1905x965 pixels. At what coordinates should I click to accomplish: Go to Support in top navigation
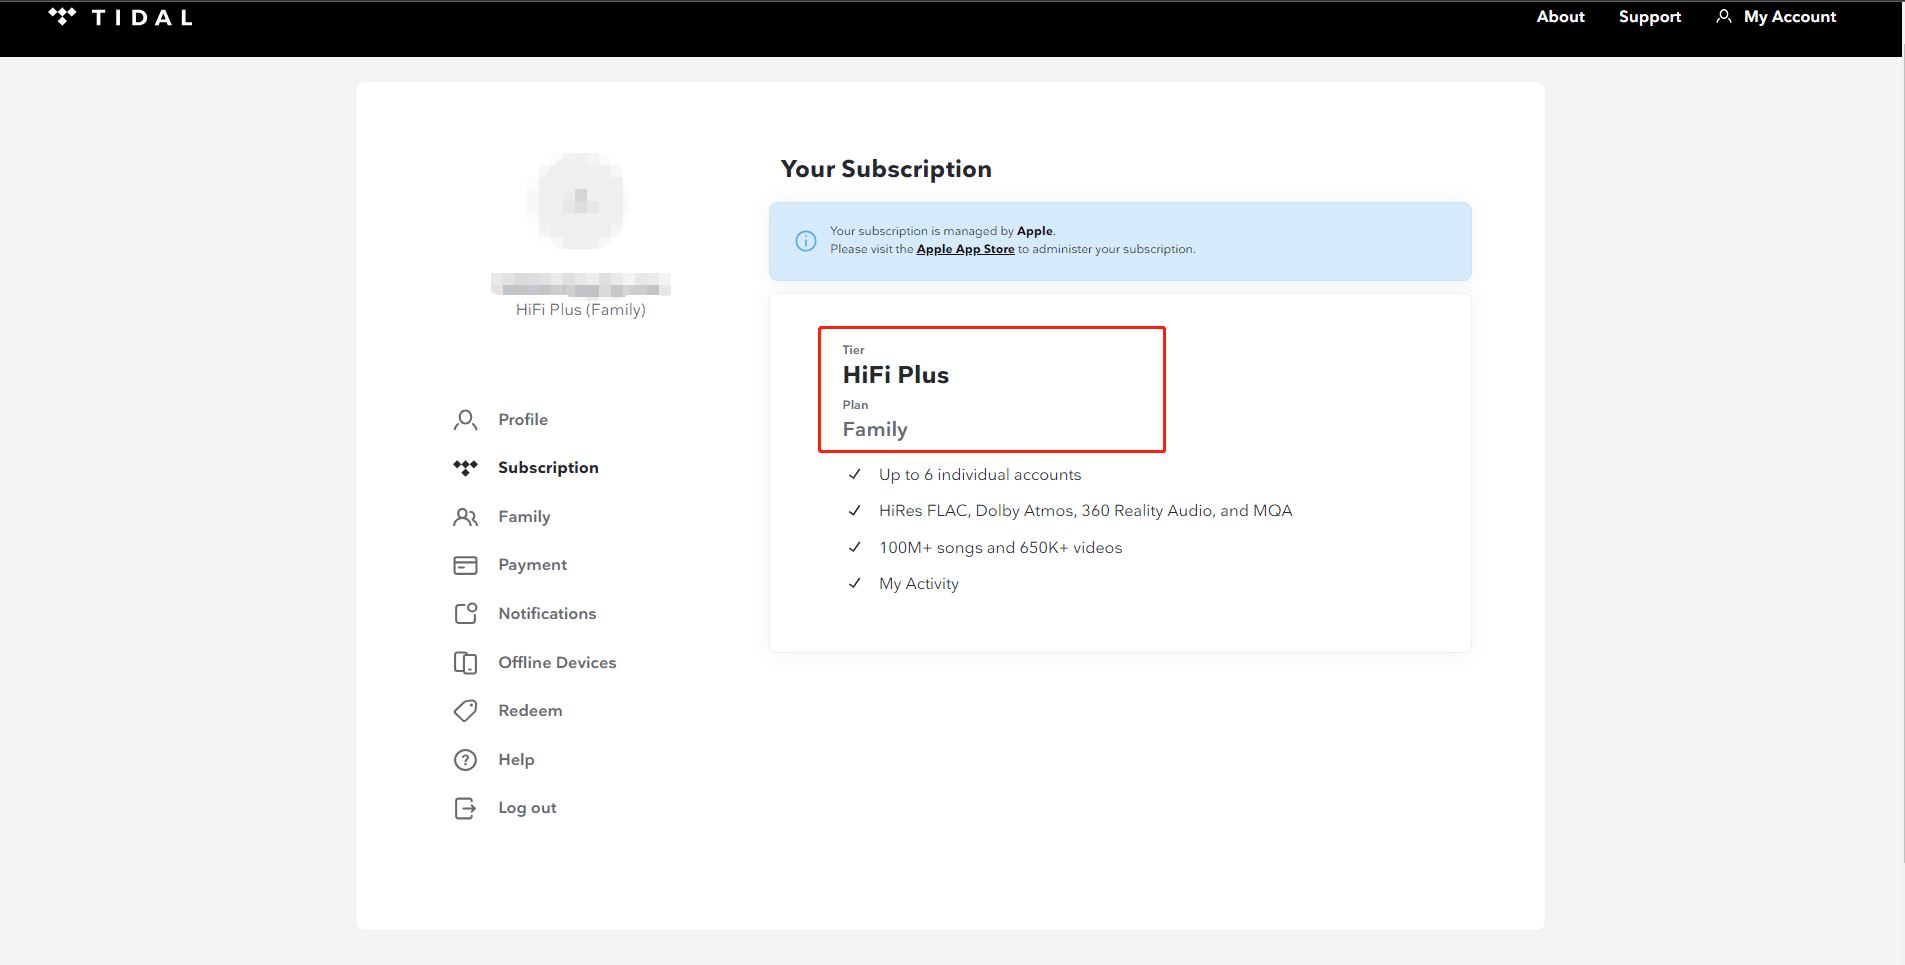tap(1649, 17)
